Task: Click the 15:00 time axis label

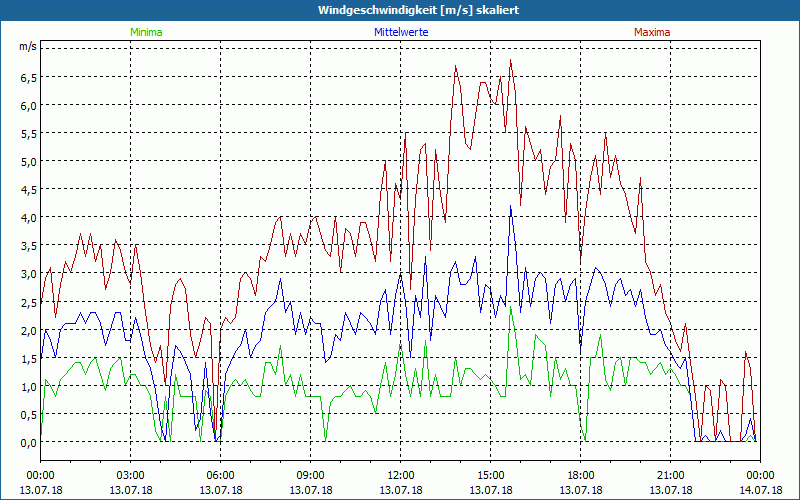Action: (490, 476)
